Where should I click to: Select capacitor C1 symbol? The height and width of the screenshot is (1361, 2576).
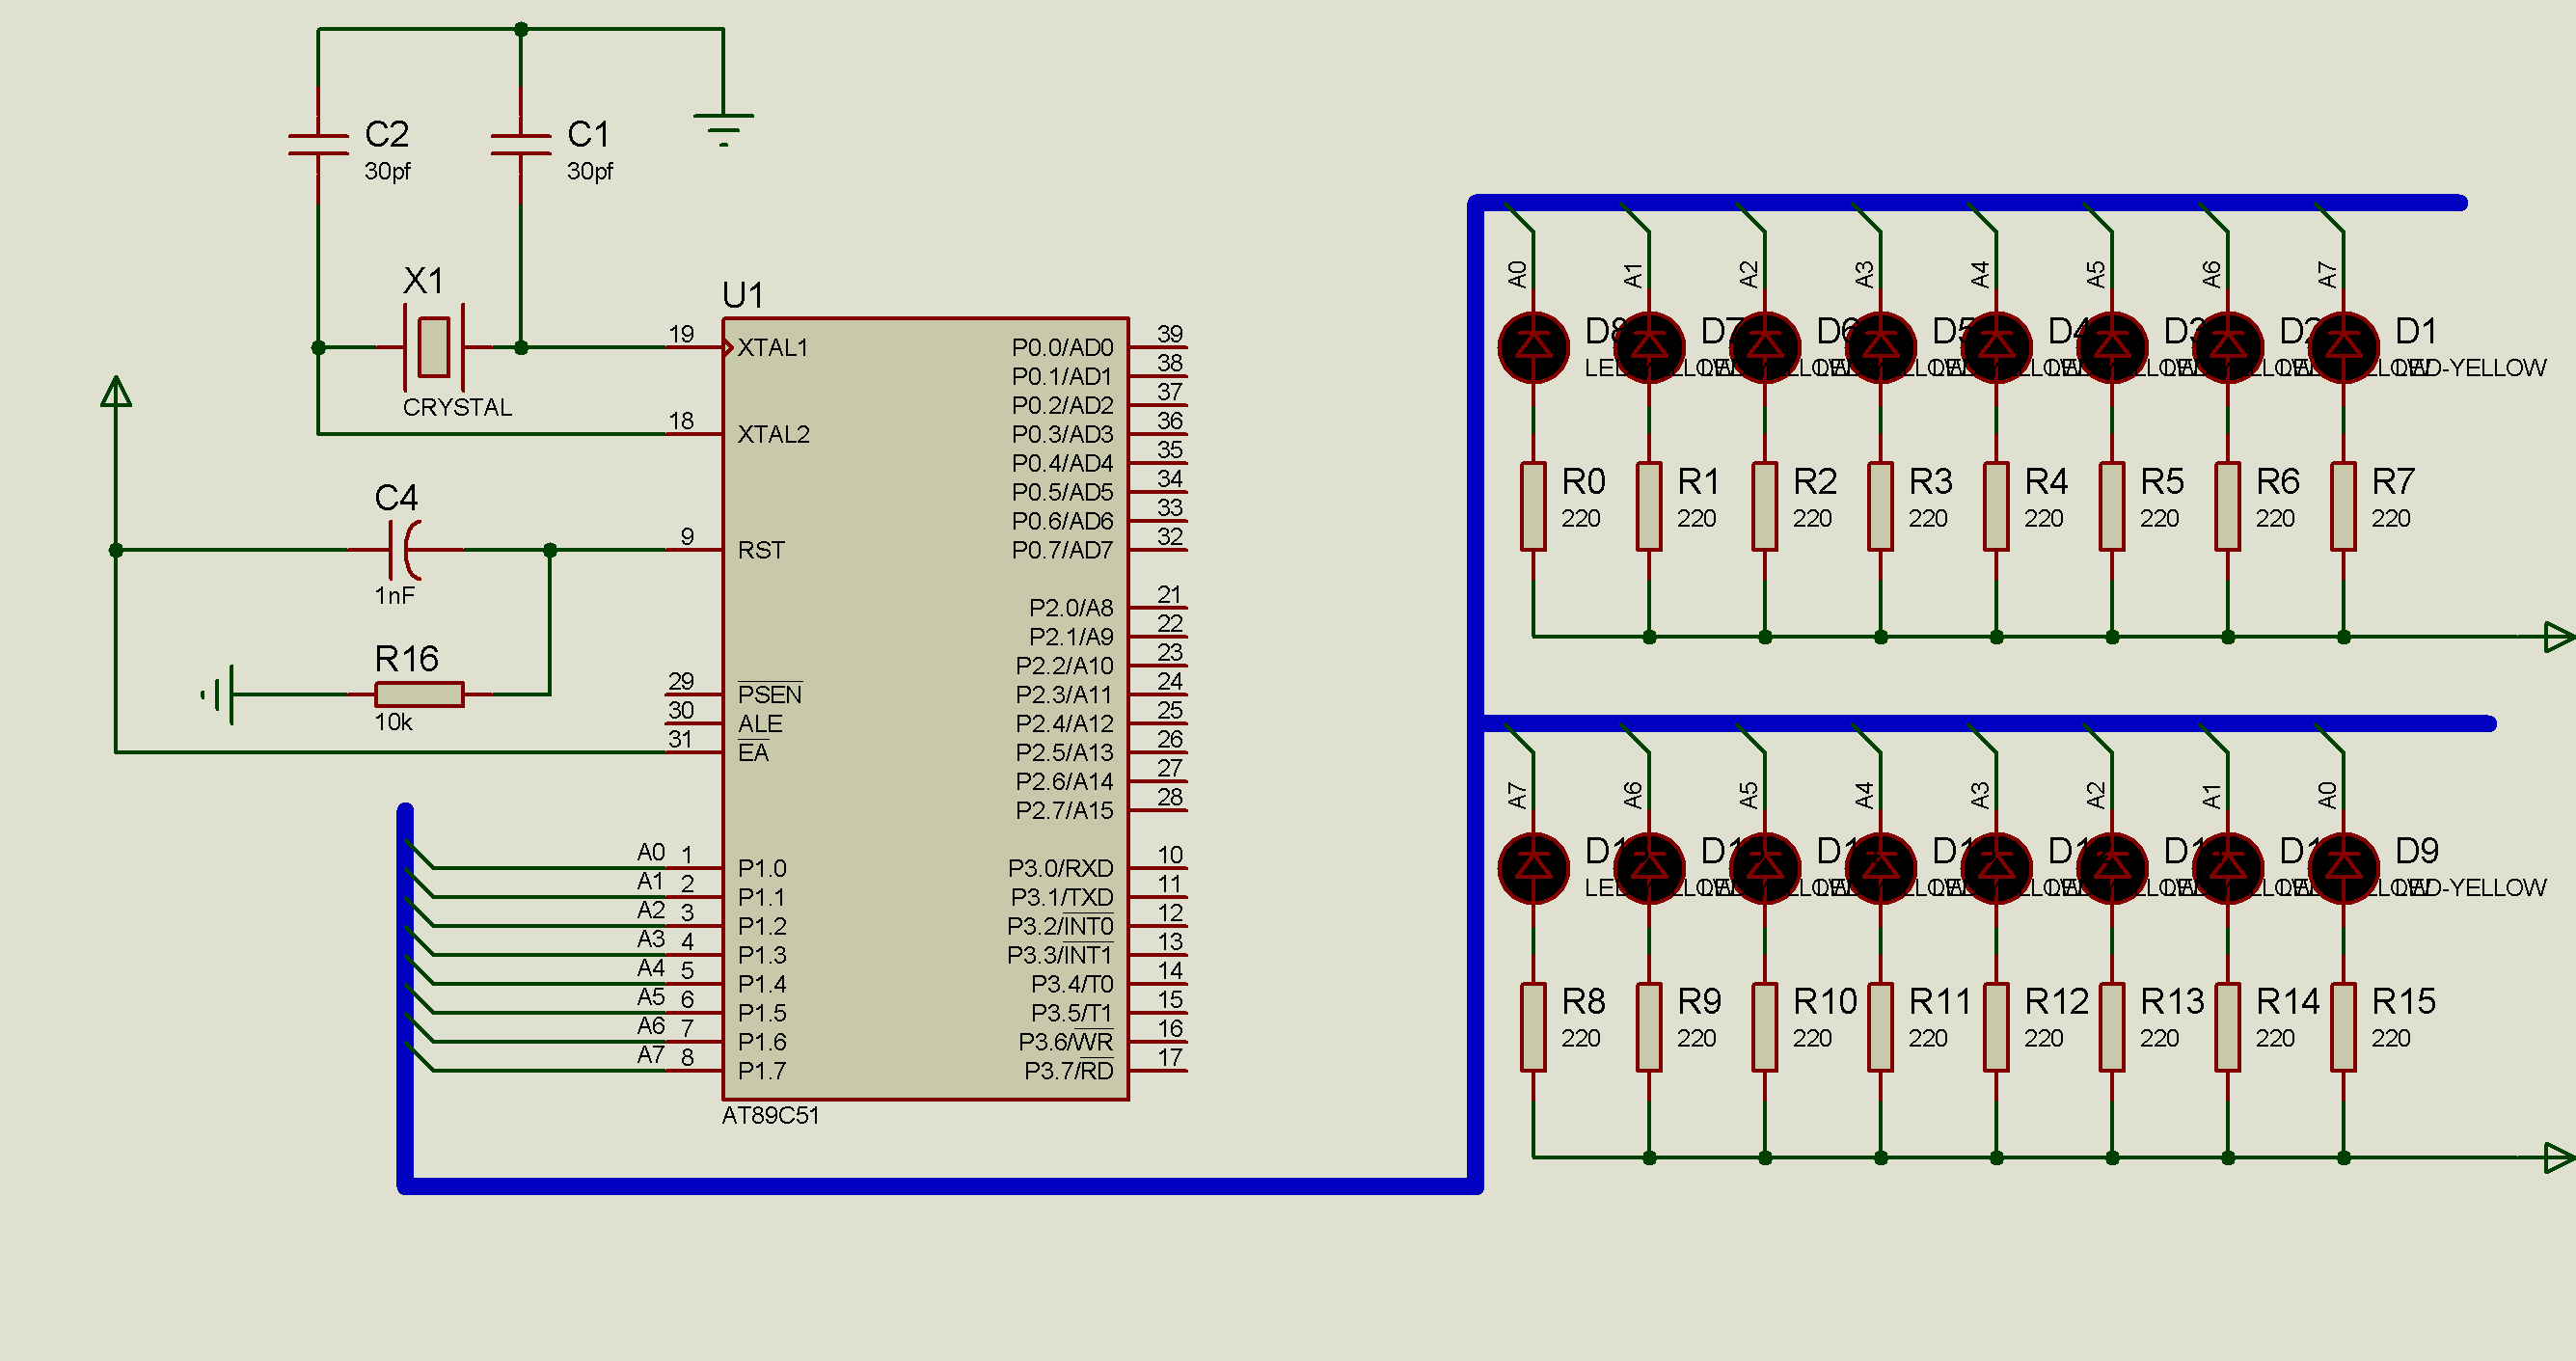click(x=520, y=146)
